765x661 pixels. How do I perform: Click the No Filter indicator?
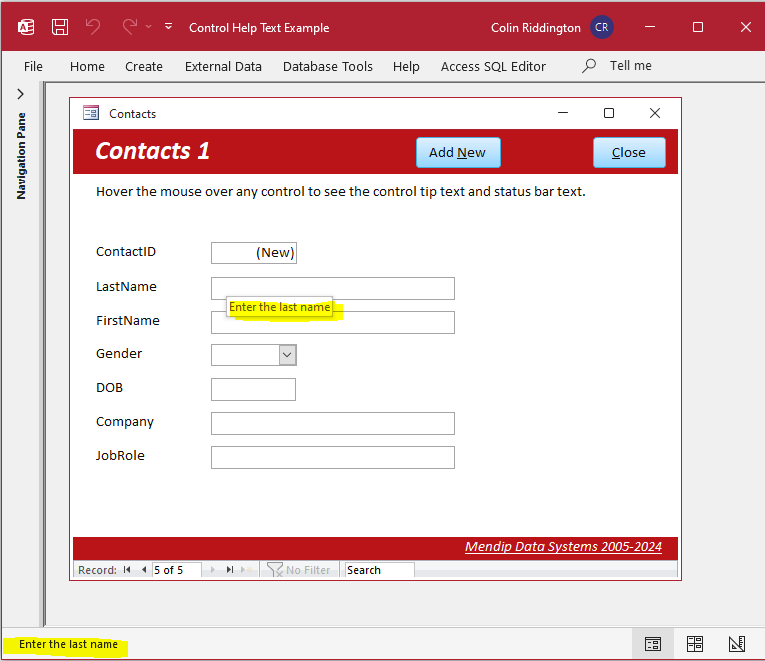(299, 570)
